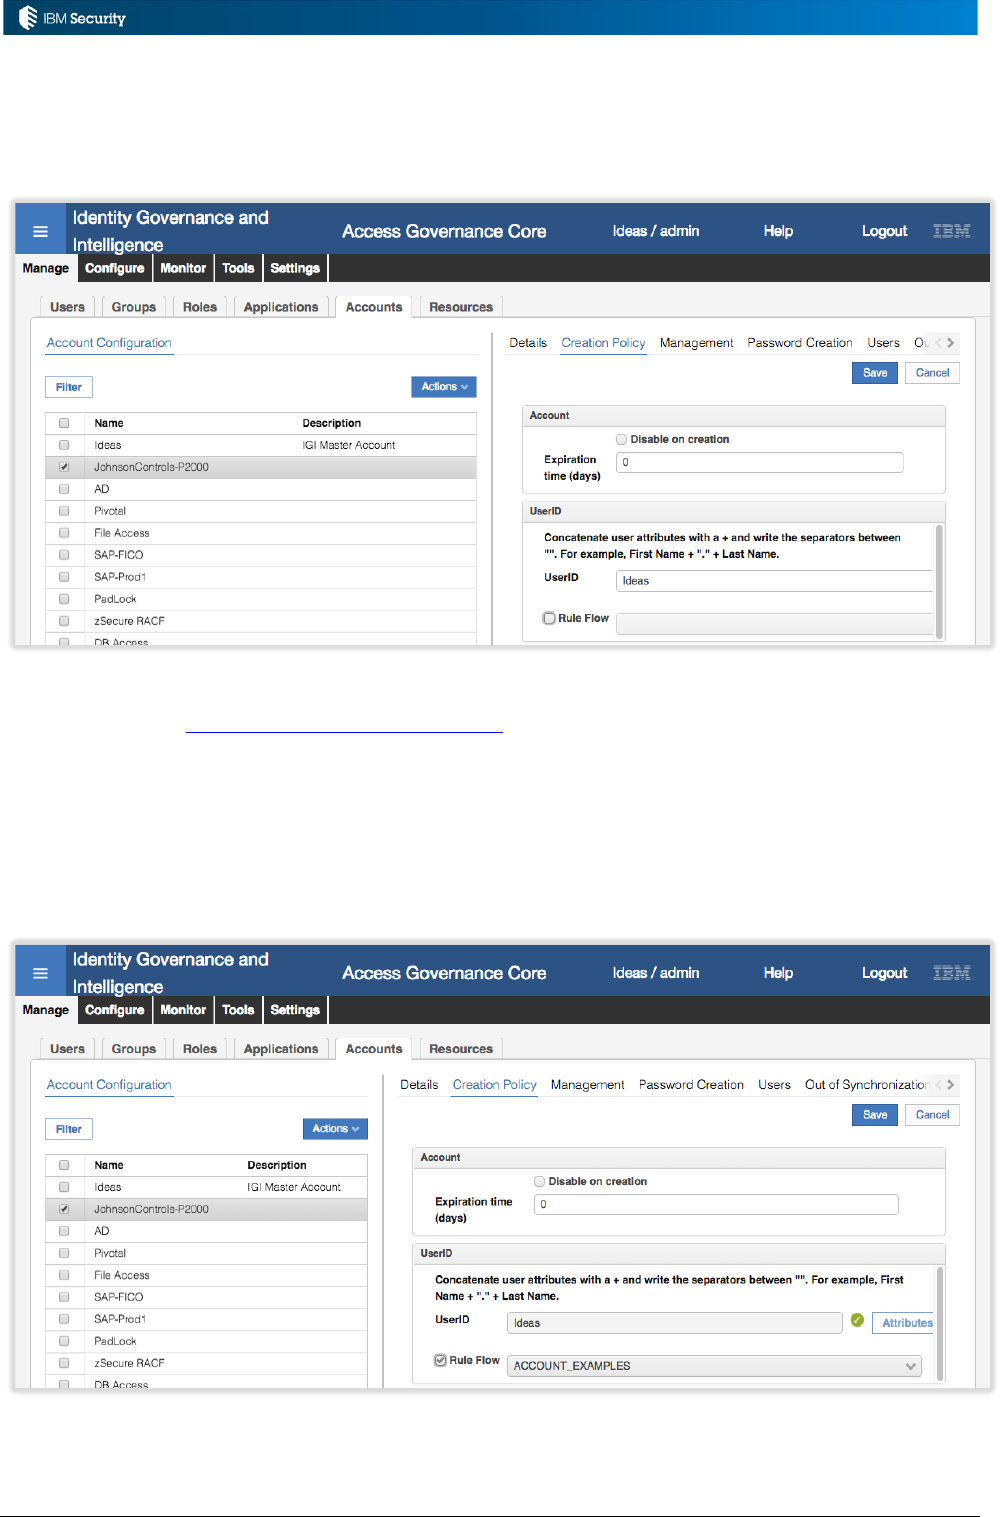
Task: Click the UserID panel scrollbar in the upper screenshot
Action: coord(939,581)
